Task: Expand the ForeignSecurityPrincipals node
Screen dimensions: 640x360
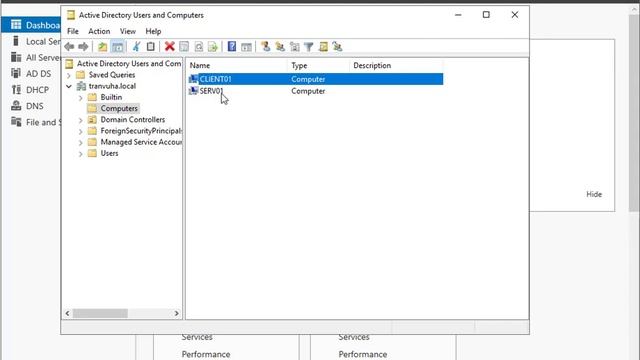Action: tap(80, 131)
